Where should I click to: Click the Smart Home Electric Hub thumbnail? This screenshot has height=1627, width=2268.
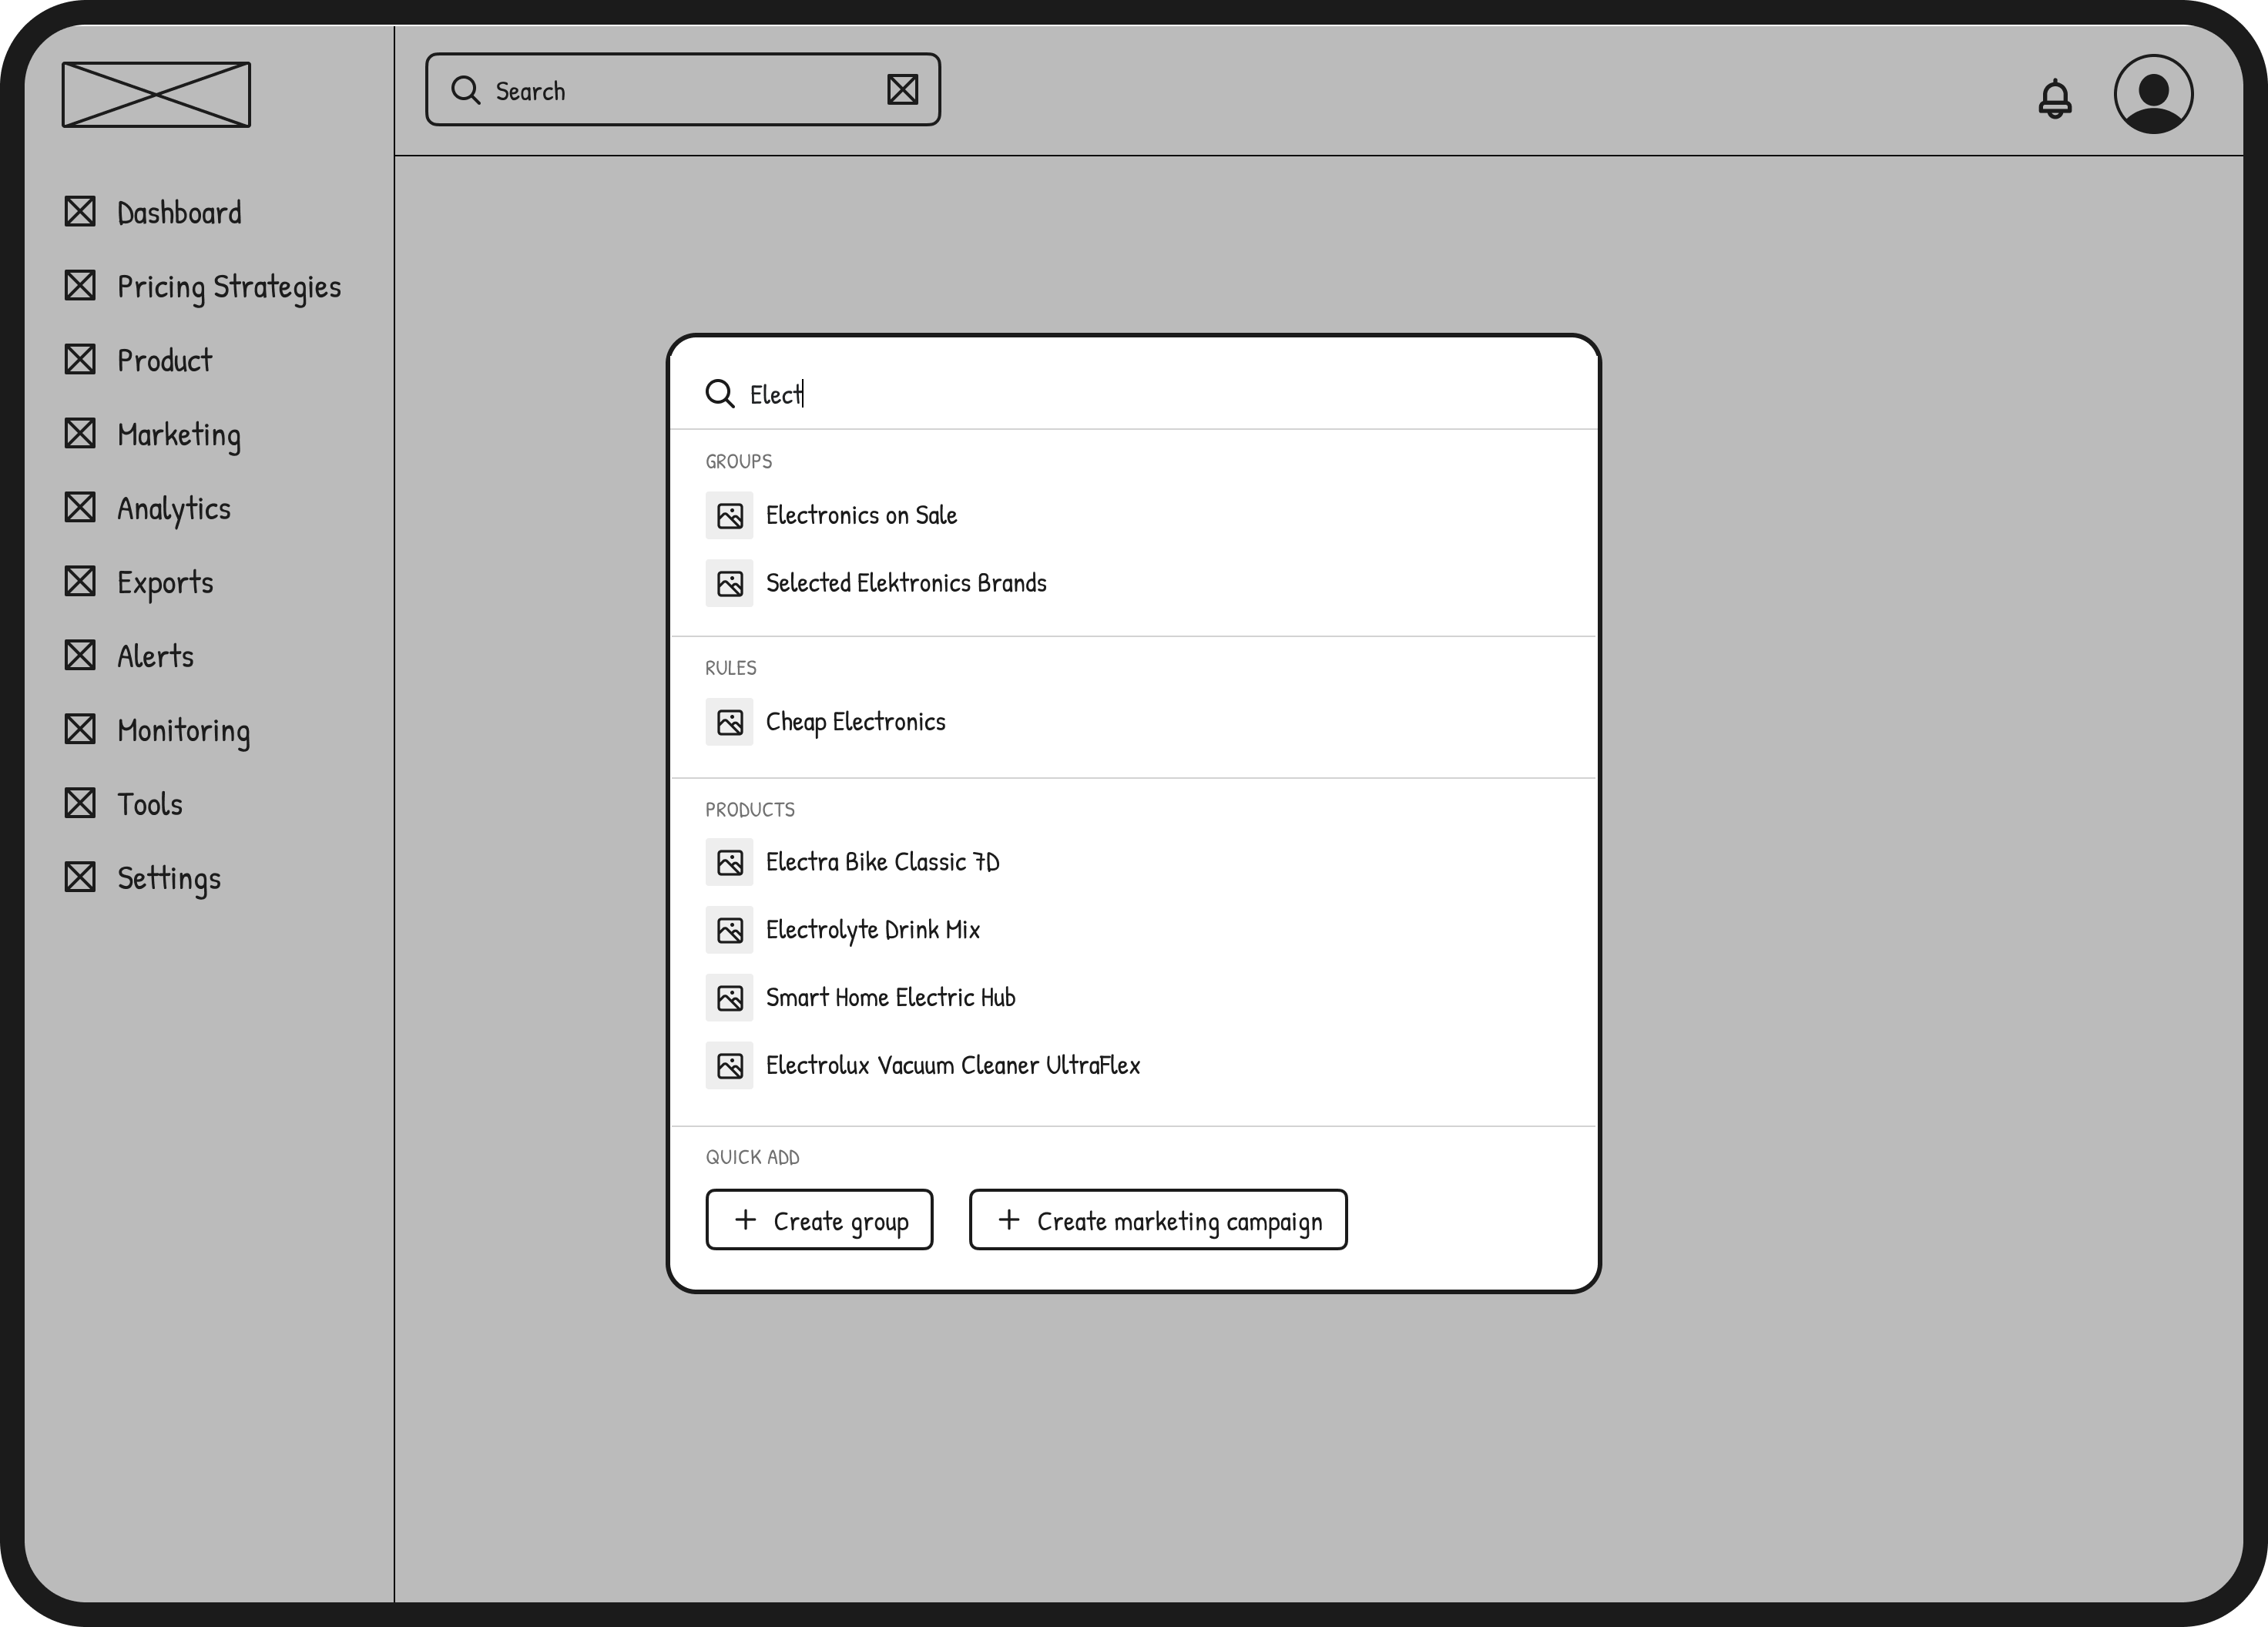click(729, 998)
